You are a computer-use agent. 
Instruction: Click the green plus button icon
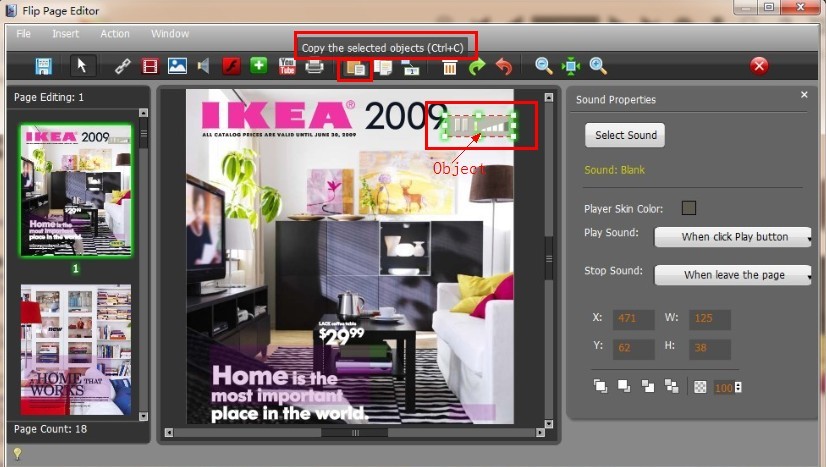click(x=259, y=66)
